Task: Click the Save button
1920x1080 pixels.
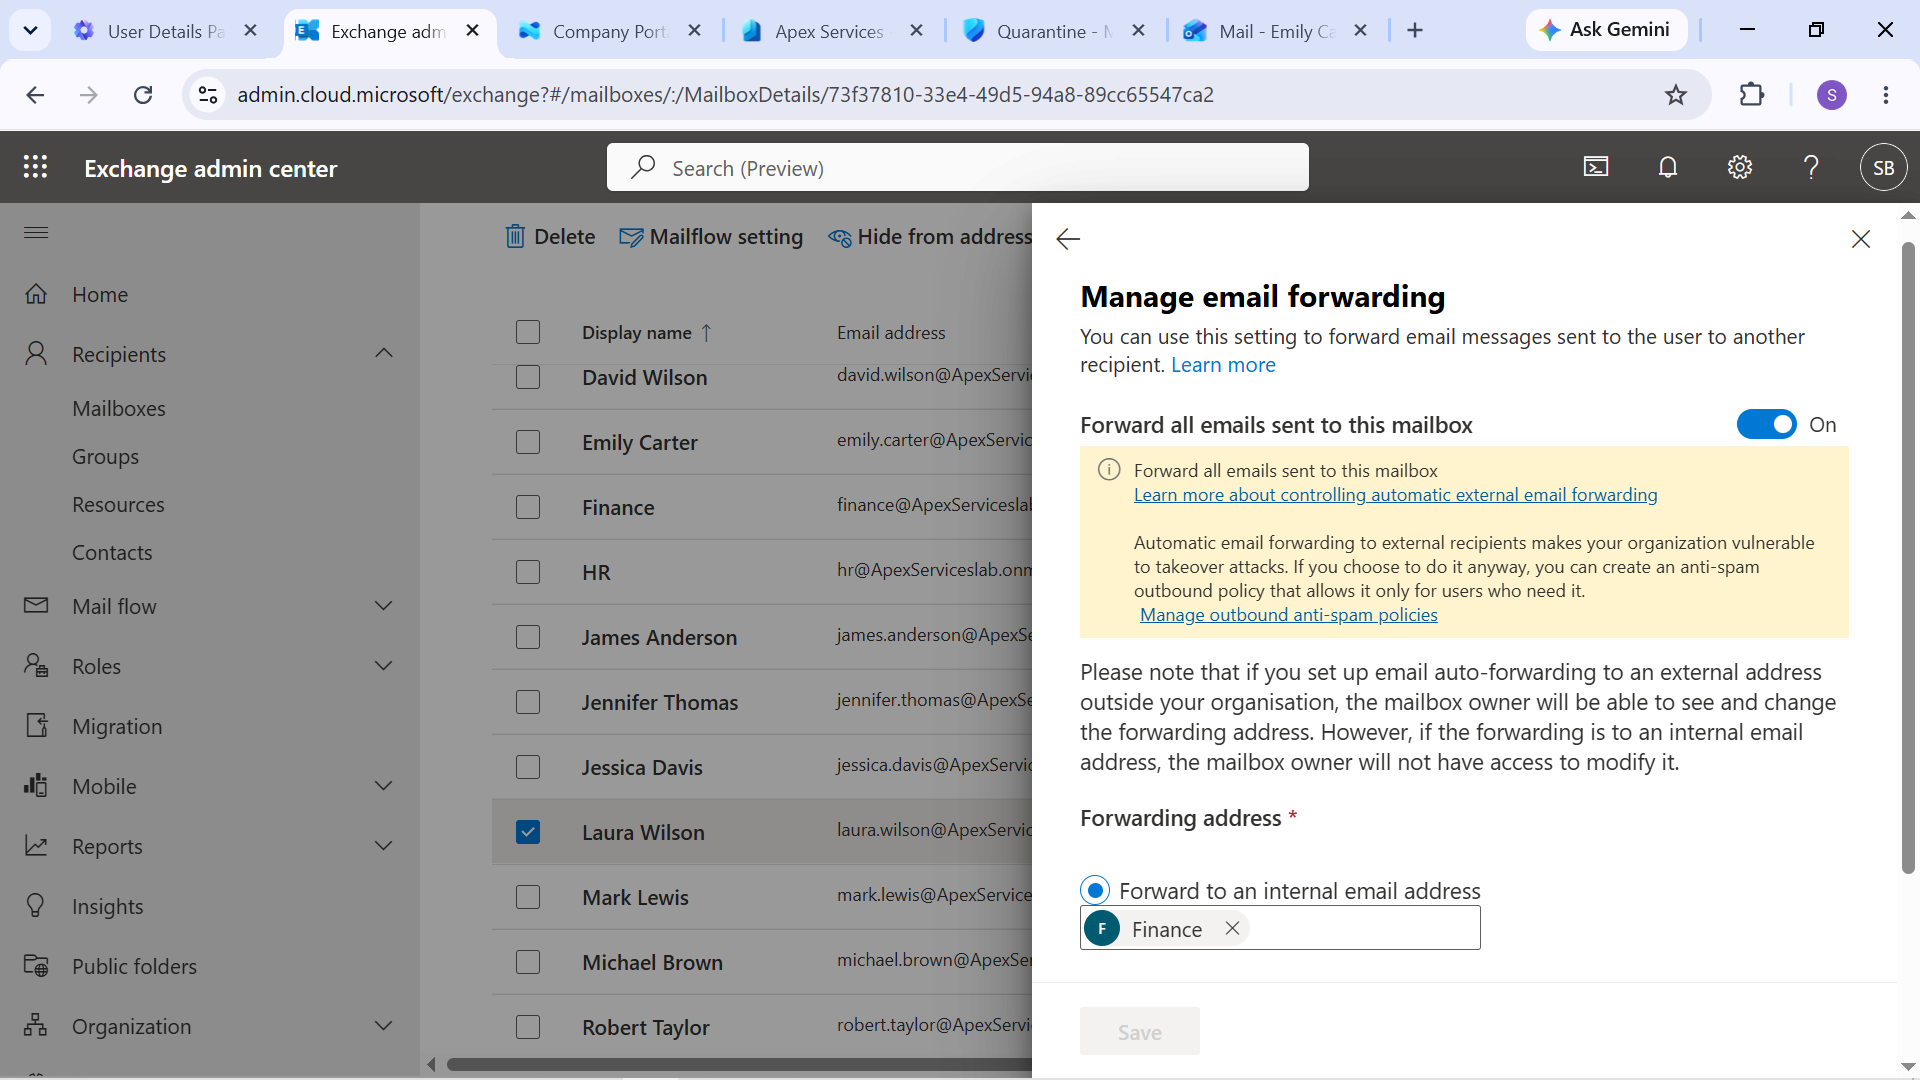Action: pos(1140,1031)
